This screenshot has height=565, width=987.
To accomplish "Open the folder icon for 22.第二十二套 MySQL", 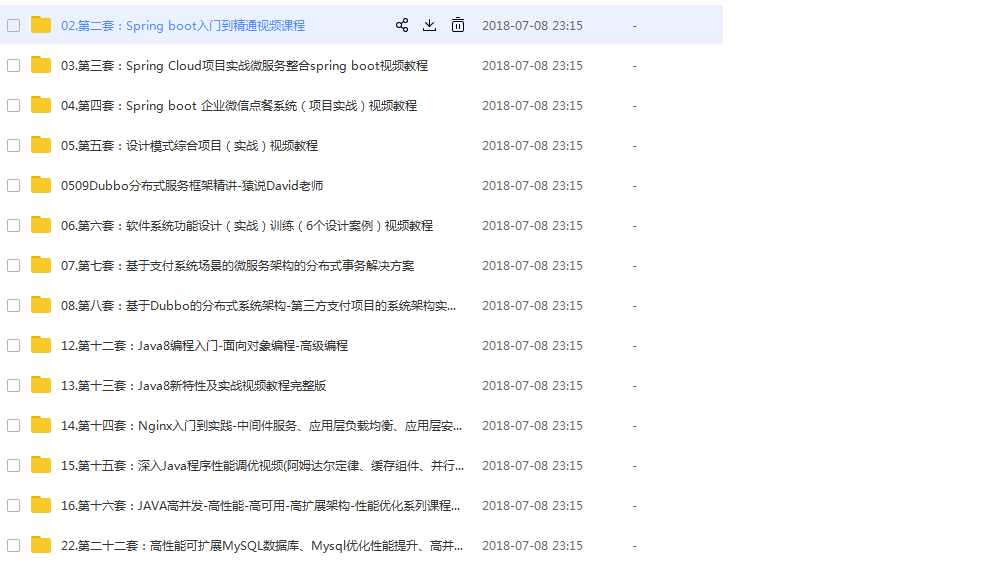I will (x=41, y=545).
